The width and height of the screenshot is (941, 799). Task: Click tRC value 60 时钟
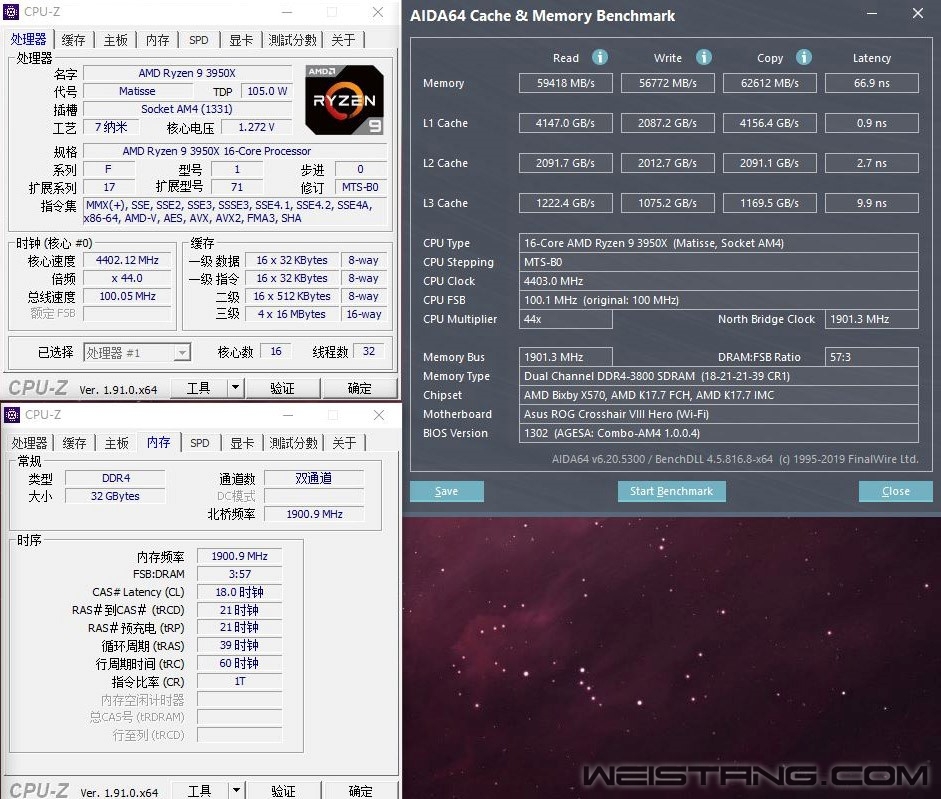point(239,663)
